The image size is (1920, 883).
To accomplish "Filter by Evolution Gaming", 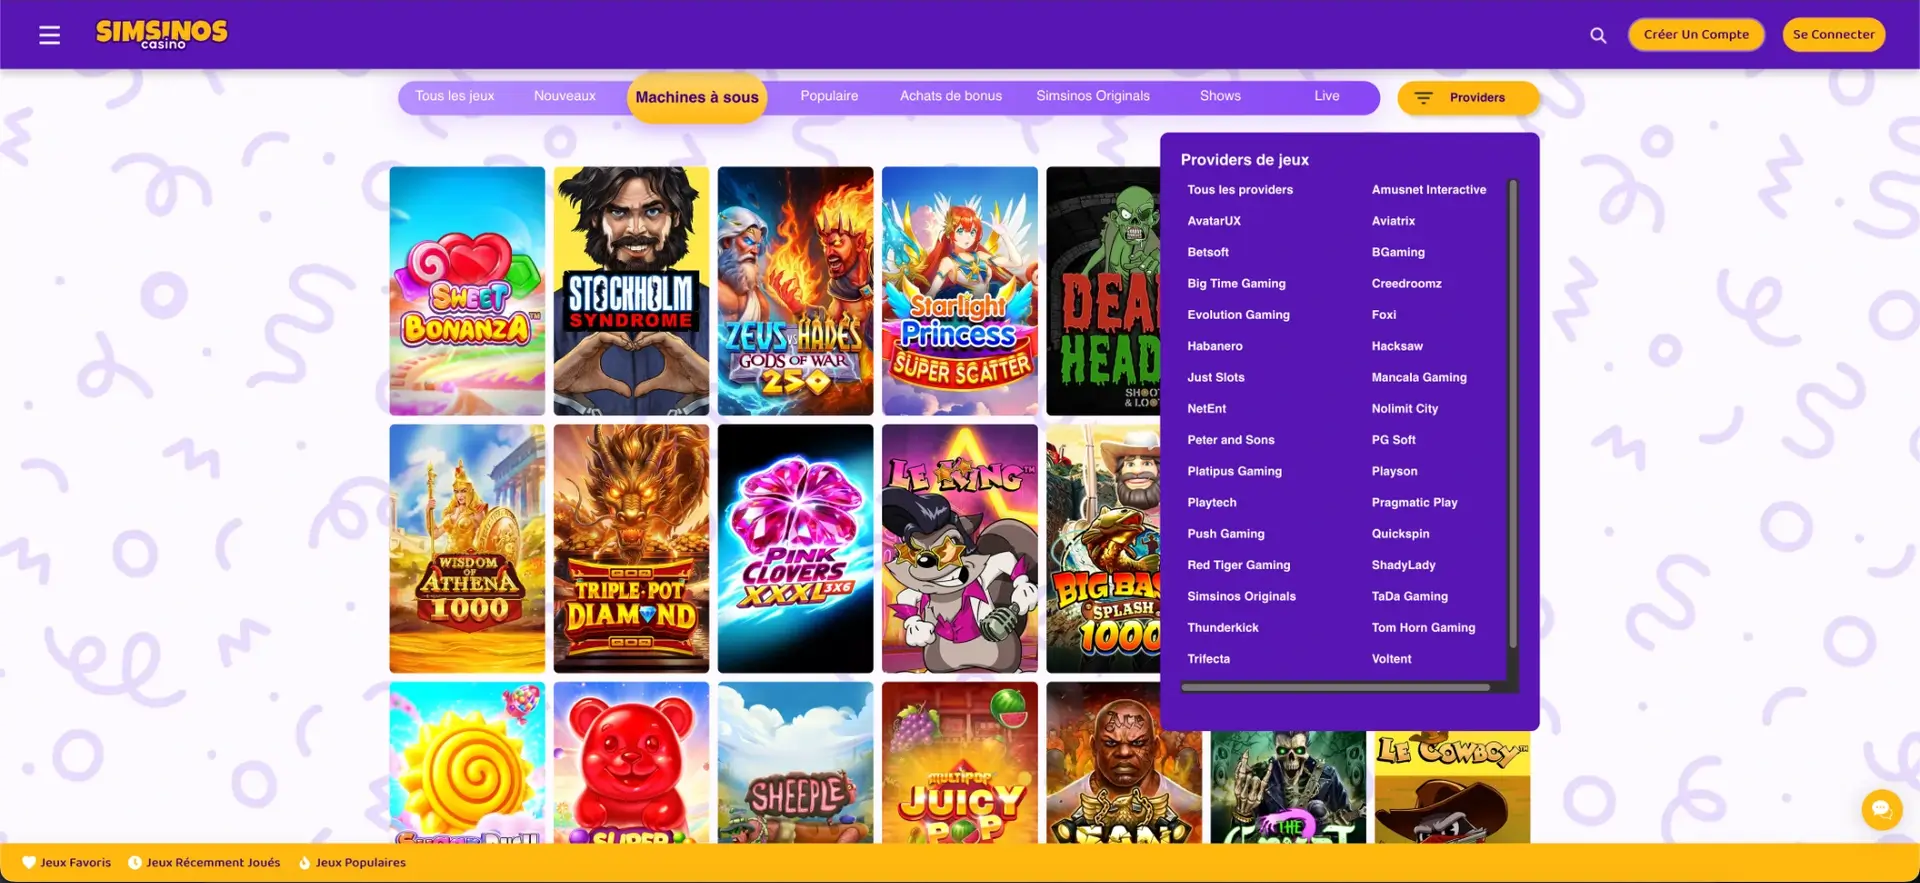I will point(1238,315).
